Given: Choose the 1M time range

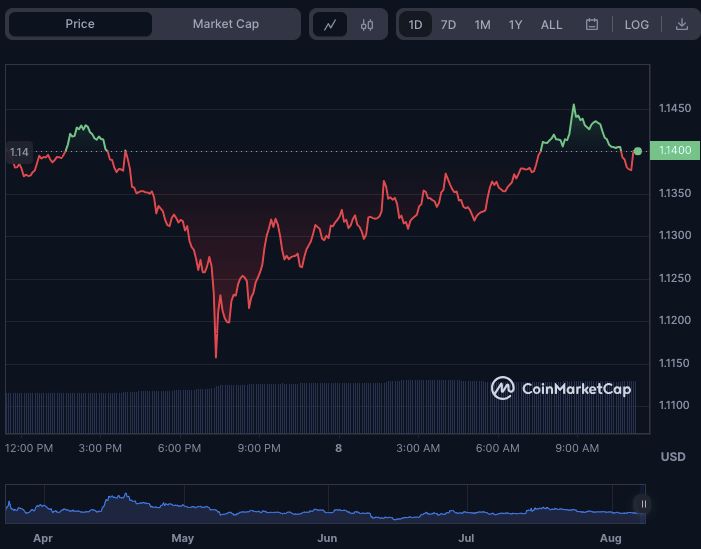Looking at the screenshot, I should pos(482,24).
